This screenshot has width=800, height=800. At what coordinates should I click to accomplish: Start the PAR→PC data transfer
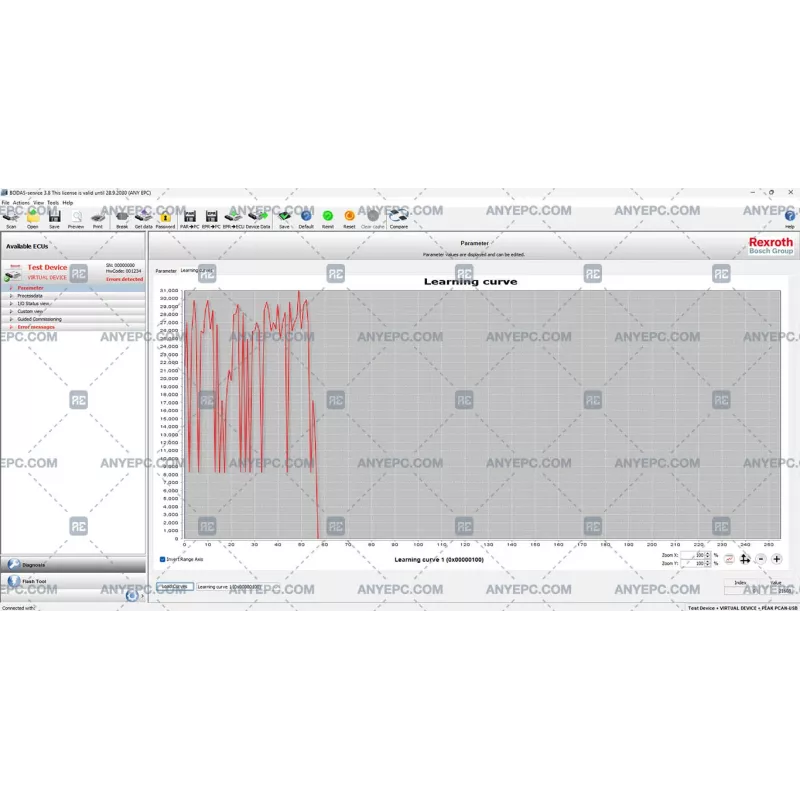[x=189, y=217]
